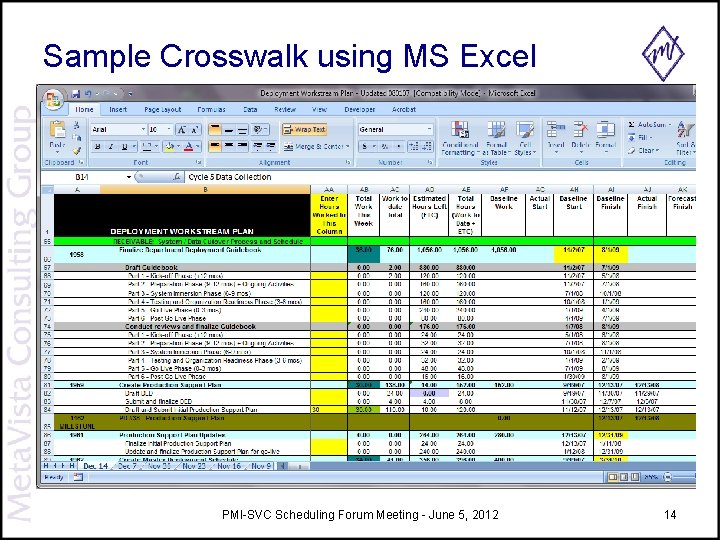
Task: Click the Fill button in Editing group
Action: pos(640,137)
